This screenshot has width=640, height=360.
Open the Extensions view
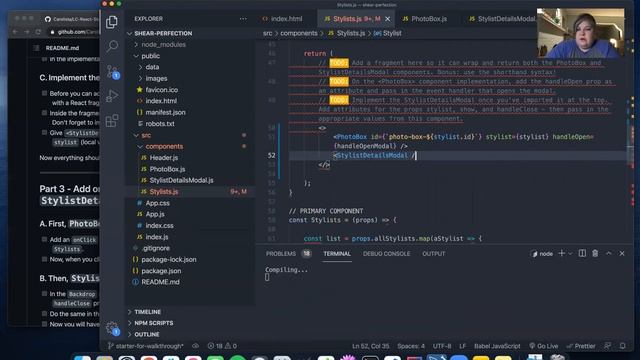coord(112,120)
